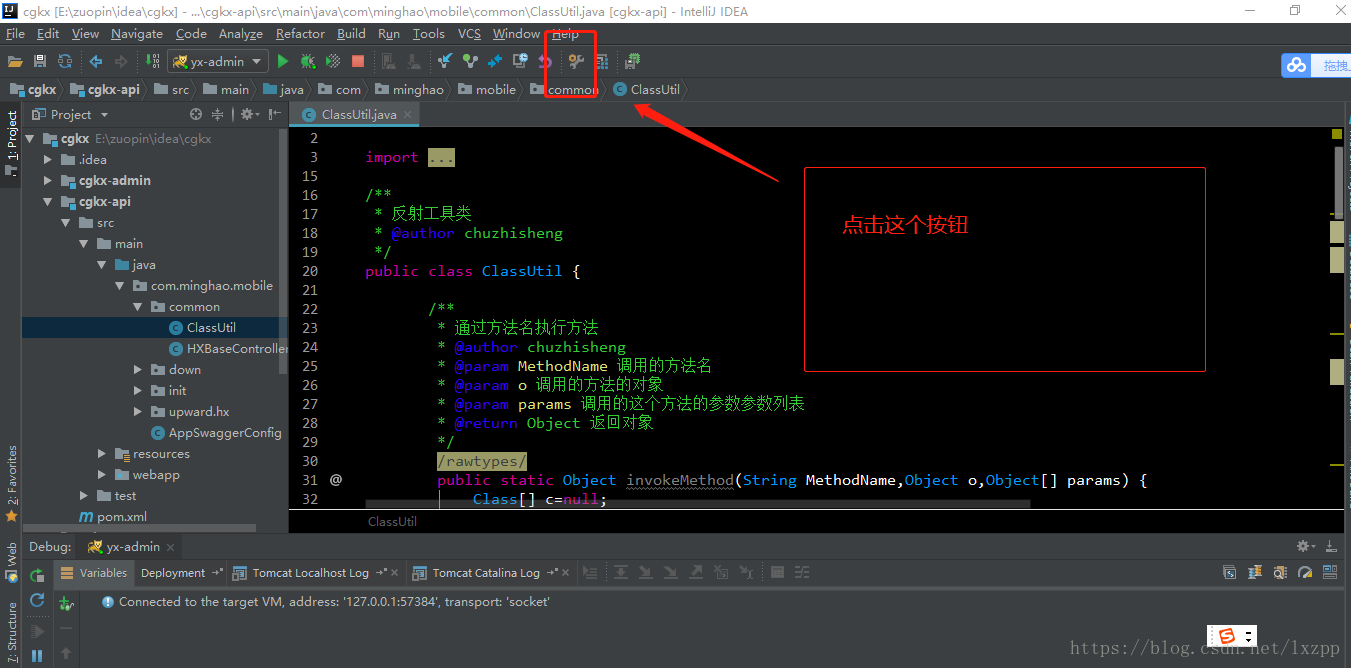Open the Refactor menu

point(300,34)
